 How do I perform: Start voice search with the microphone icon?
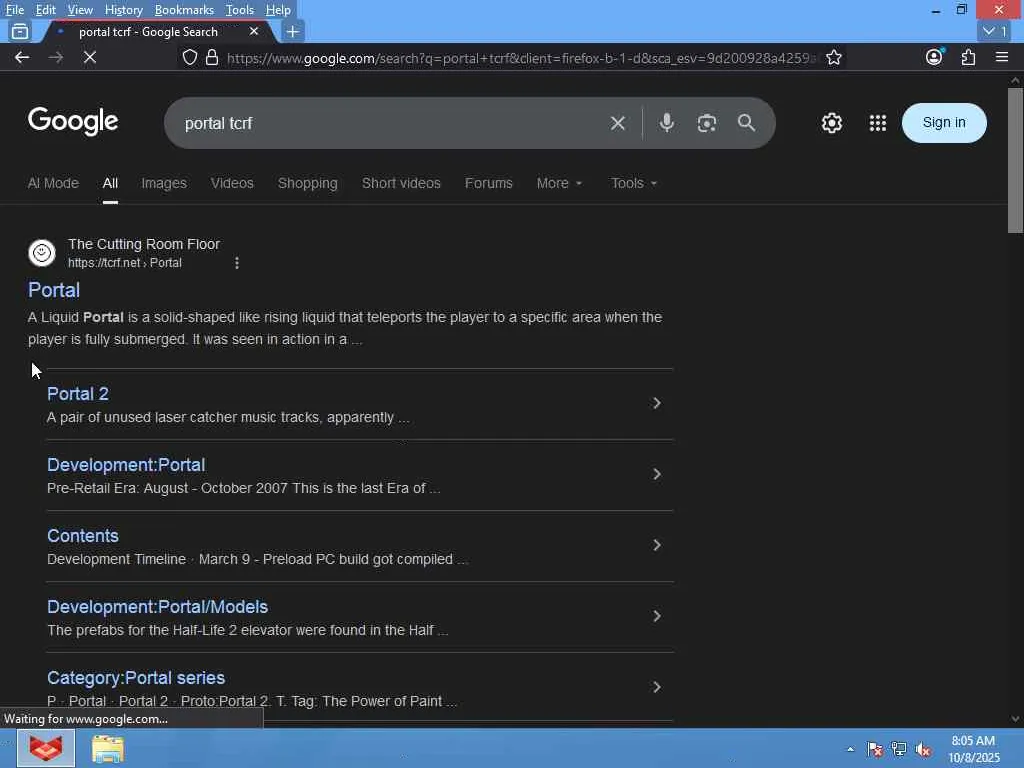pyautogui.click(x=666, y=123)
